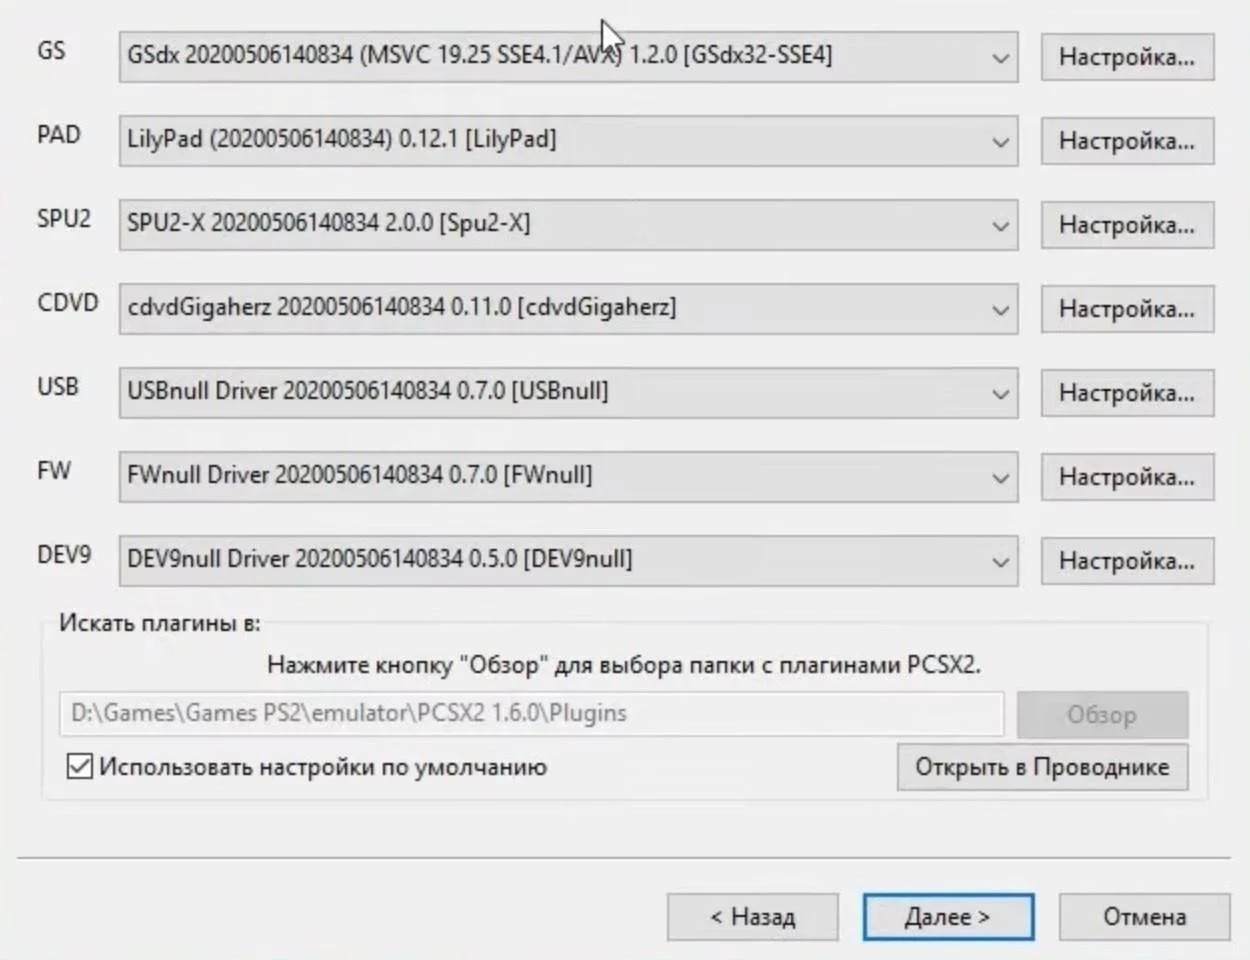Open Настройка... for the SPU2 plugin
The image size is (1250, 960).
tap(1127, 225)
